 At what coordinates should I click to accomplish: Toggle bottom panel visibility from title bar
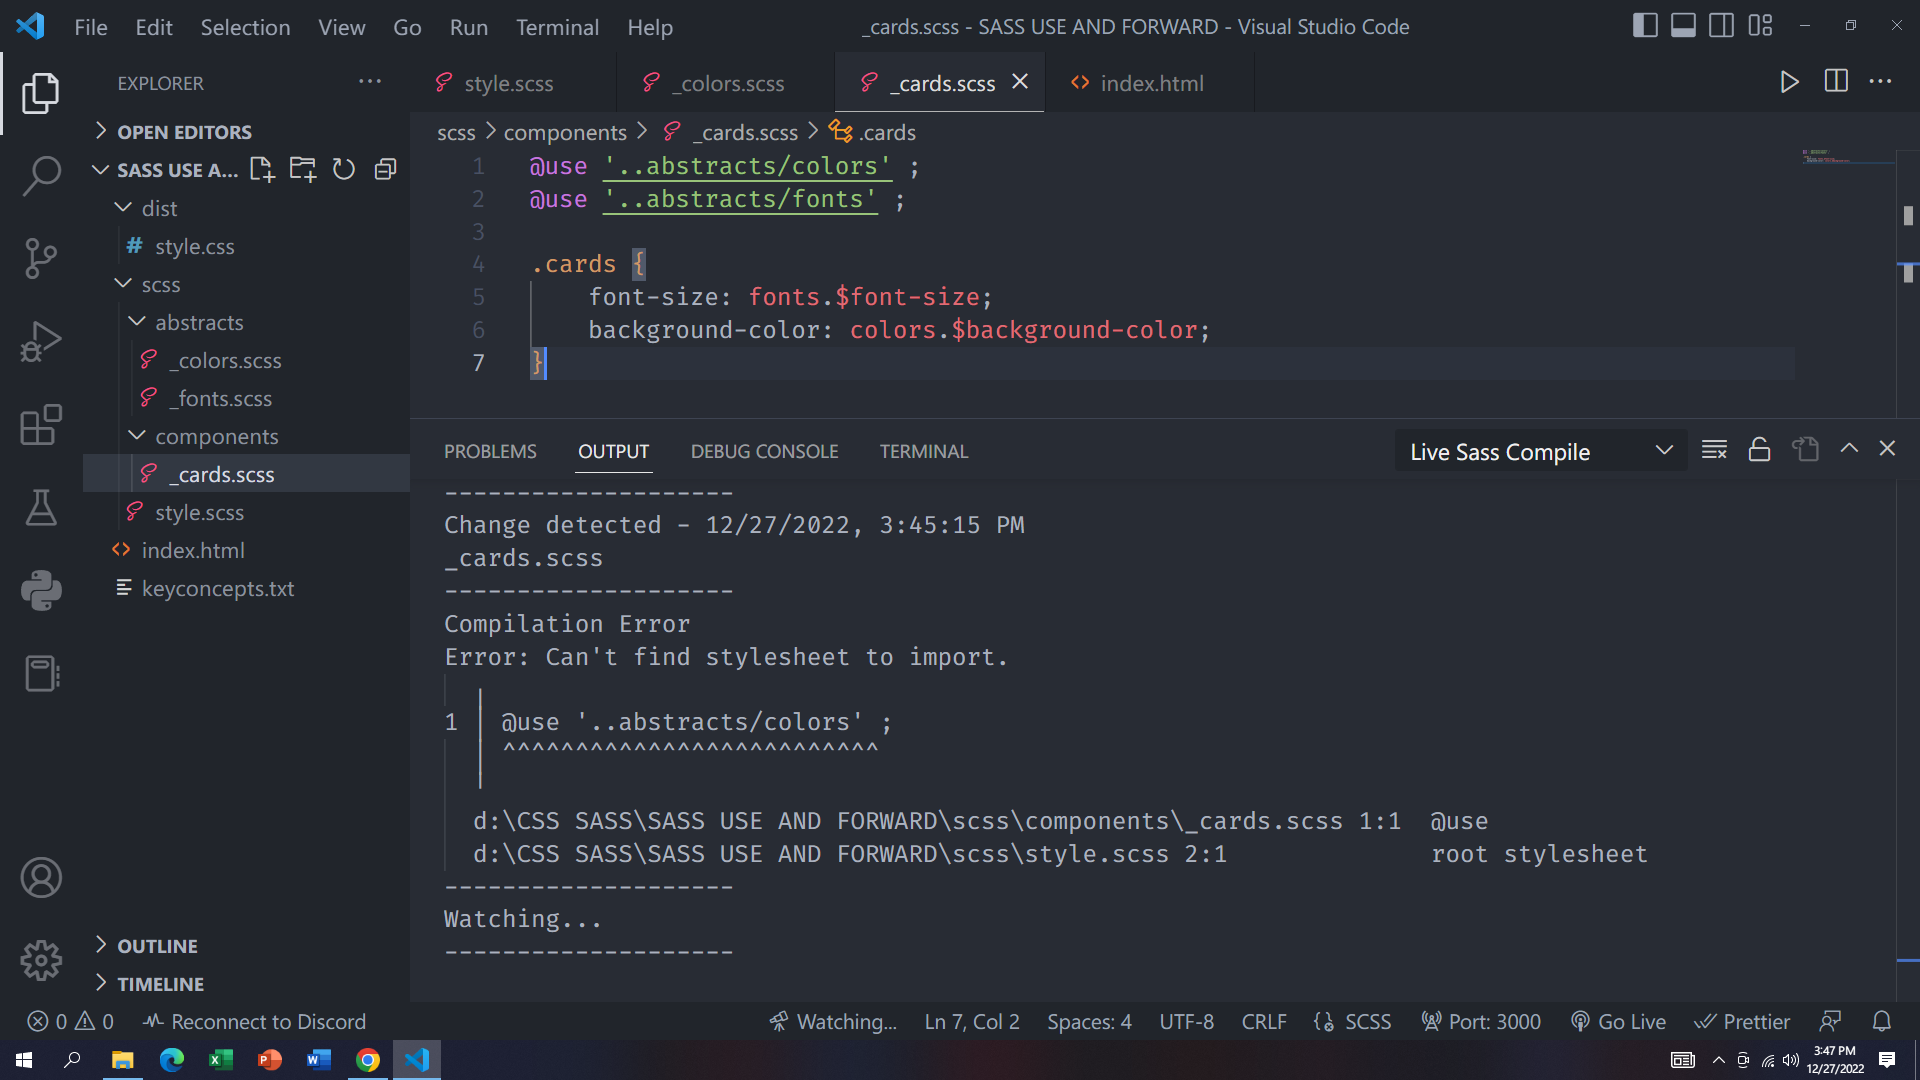[1683, 26]
